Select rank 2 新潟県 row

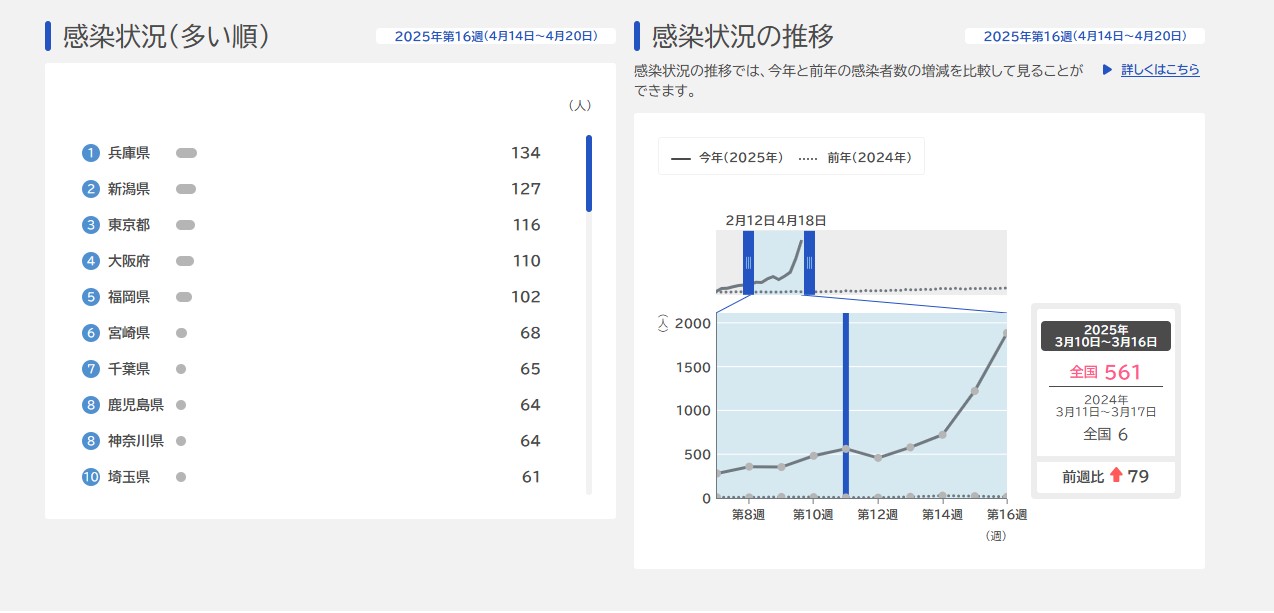(x=312, y=189)
